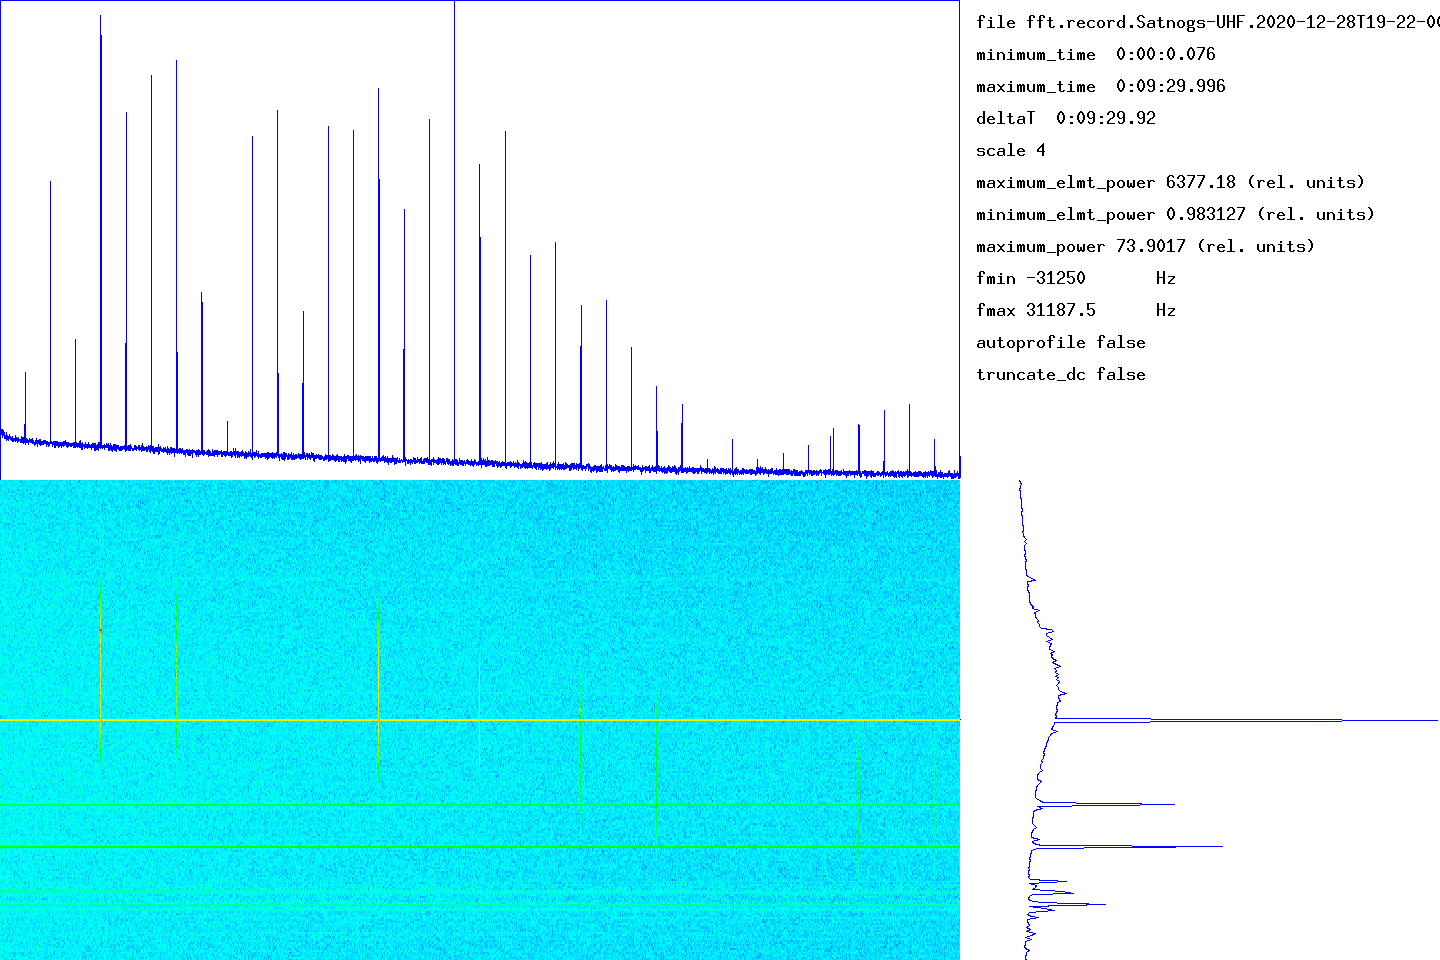The image size is (1440, 960).
Task: Click the longest spike in the time profile
Action: coord(1247,720)
